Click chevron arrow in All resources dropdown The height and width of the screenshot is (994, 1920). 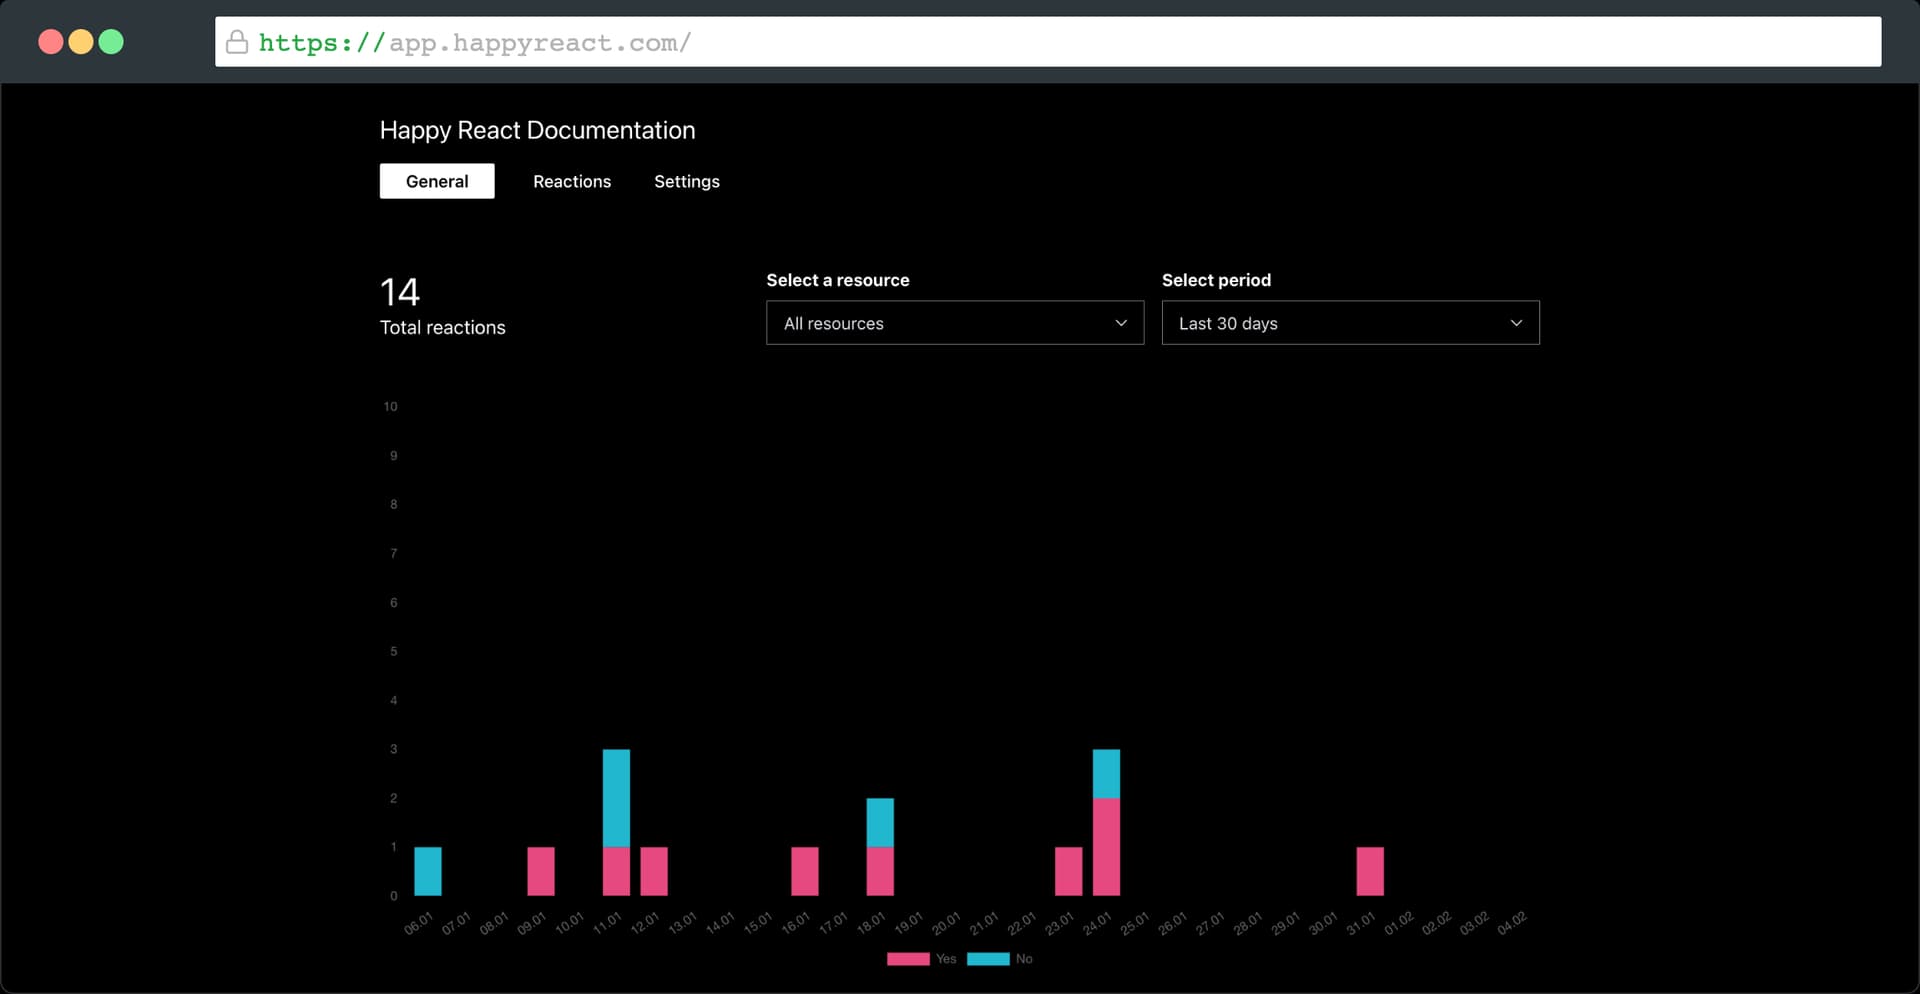tap(1121, 323)
